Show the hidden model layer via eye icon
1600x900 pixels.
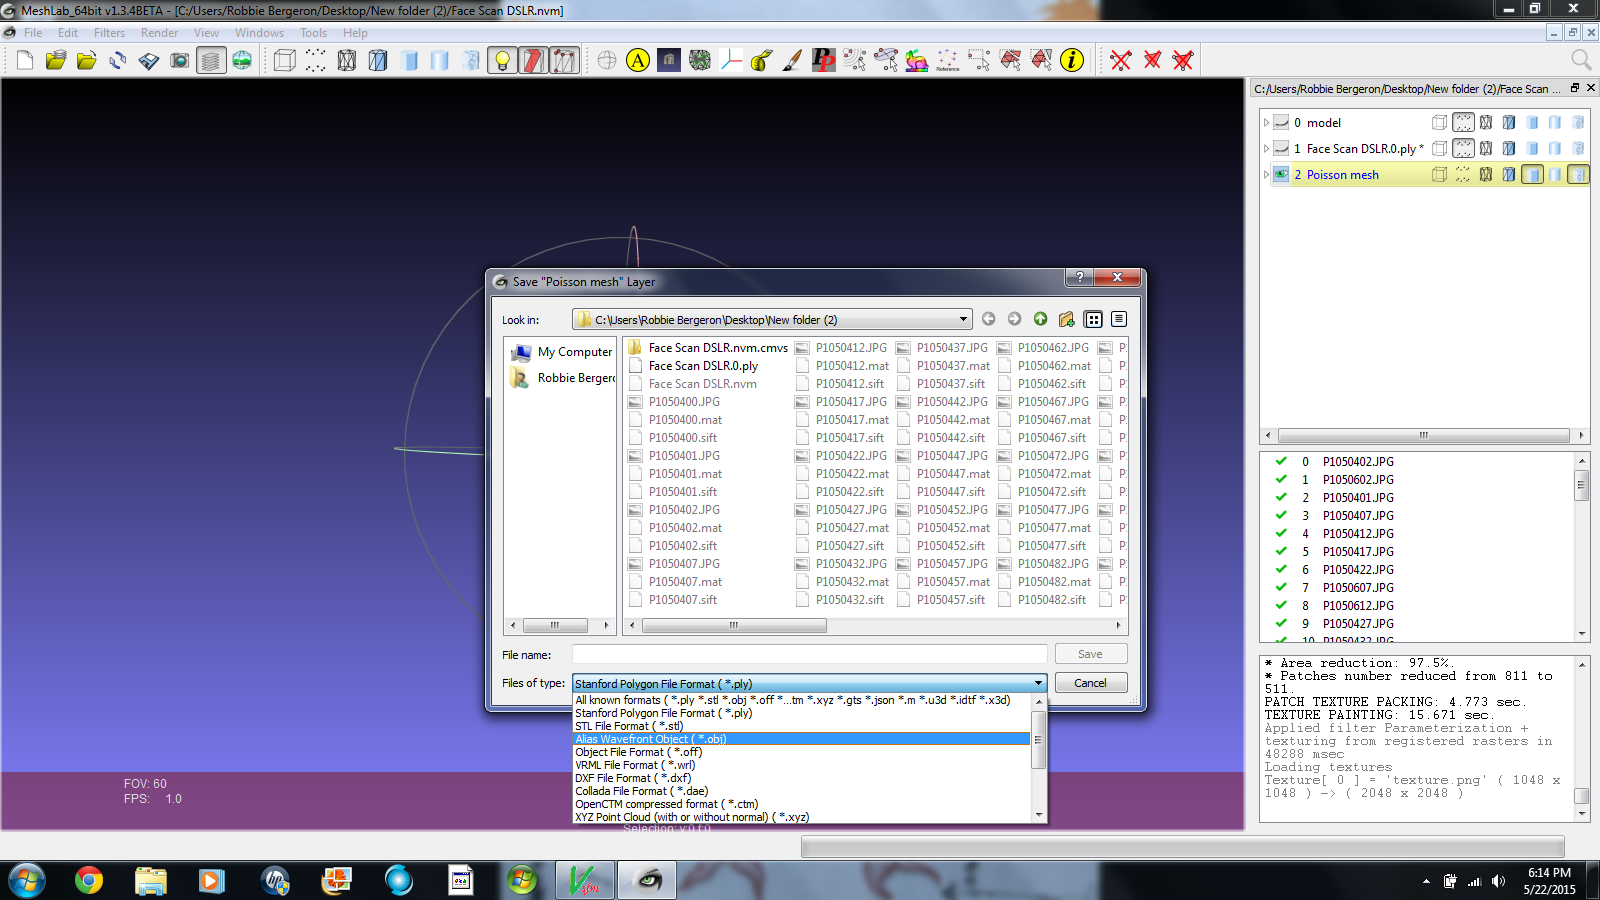pyautogui.click(x=1281, y=122)
